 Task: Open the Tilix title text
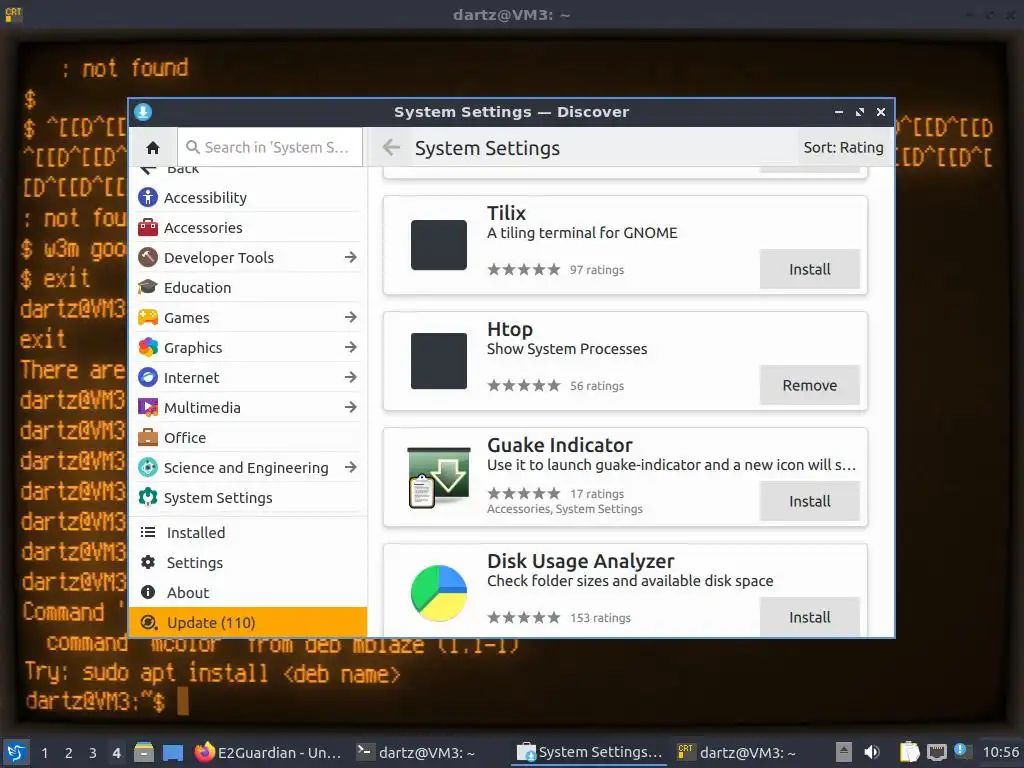pyautogui.click(x=506, y=213)
